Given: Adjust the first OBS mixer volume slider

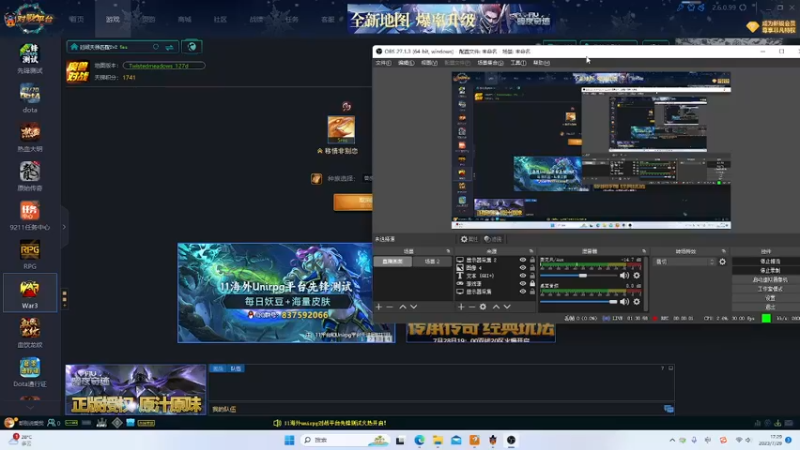Looking at the screenshot, I should tap(579, 276).
